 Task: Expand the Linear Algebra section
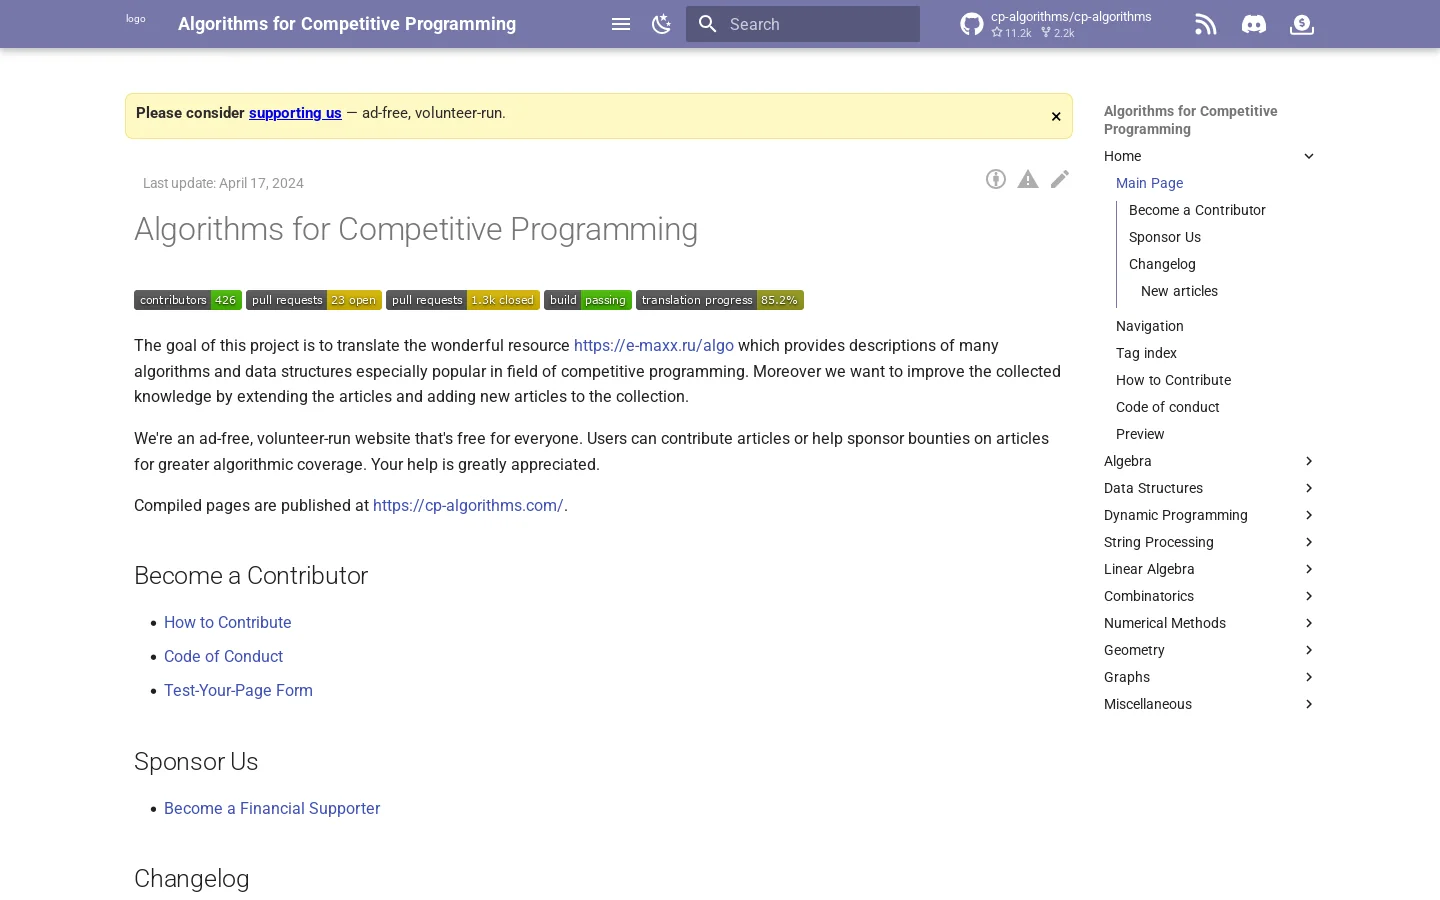[1309, 569]
